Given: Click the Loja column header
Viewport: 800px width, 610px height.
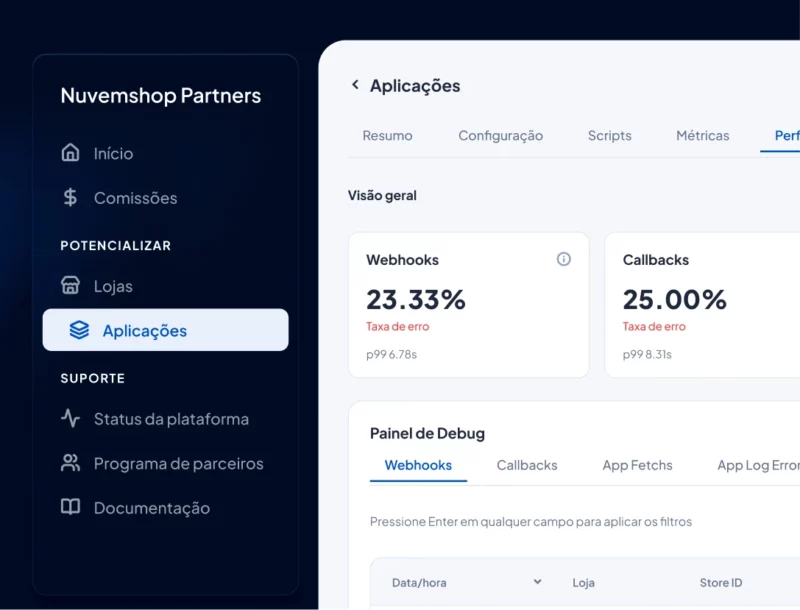Looking at the screenshot, I should point(583,582).
